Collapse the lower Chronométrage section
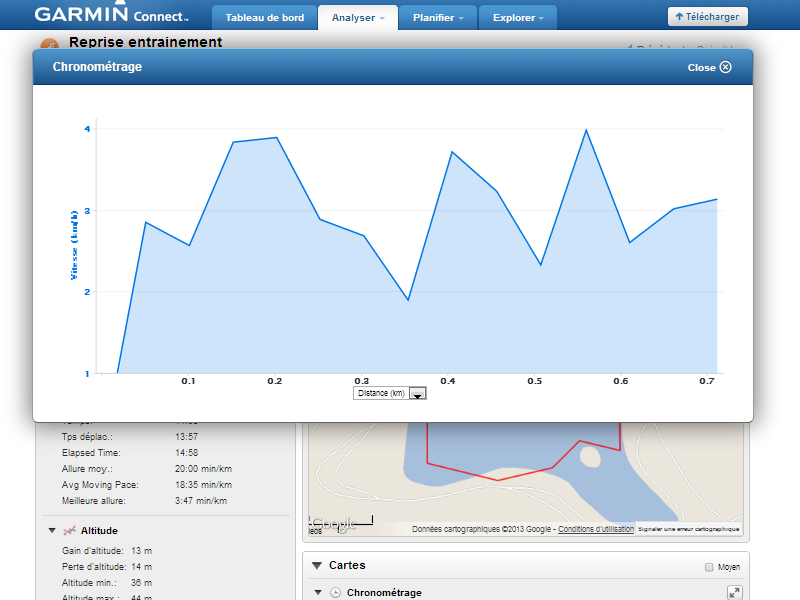 (319, 592)
